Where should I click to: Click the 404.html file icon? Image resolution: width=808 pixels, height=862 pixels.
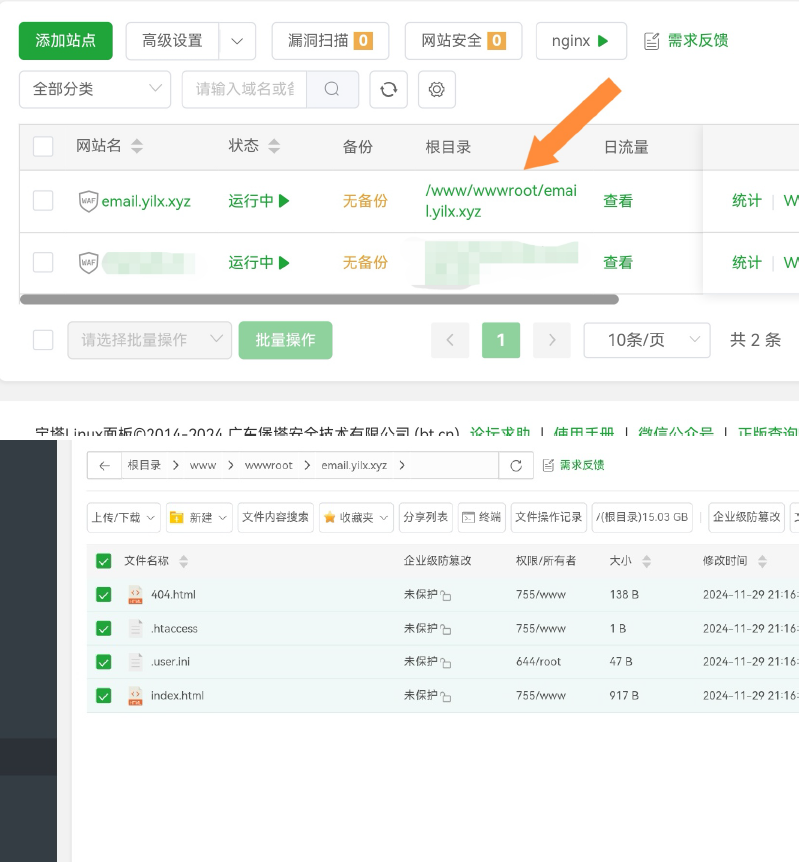[x=135, y=595]
